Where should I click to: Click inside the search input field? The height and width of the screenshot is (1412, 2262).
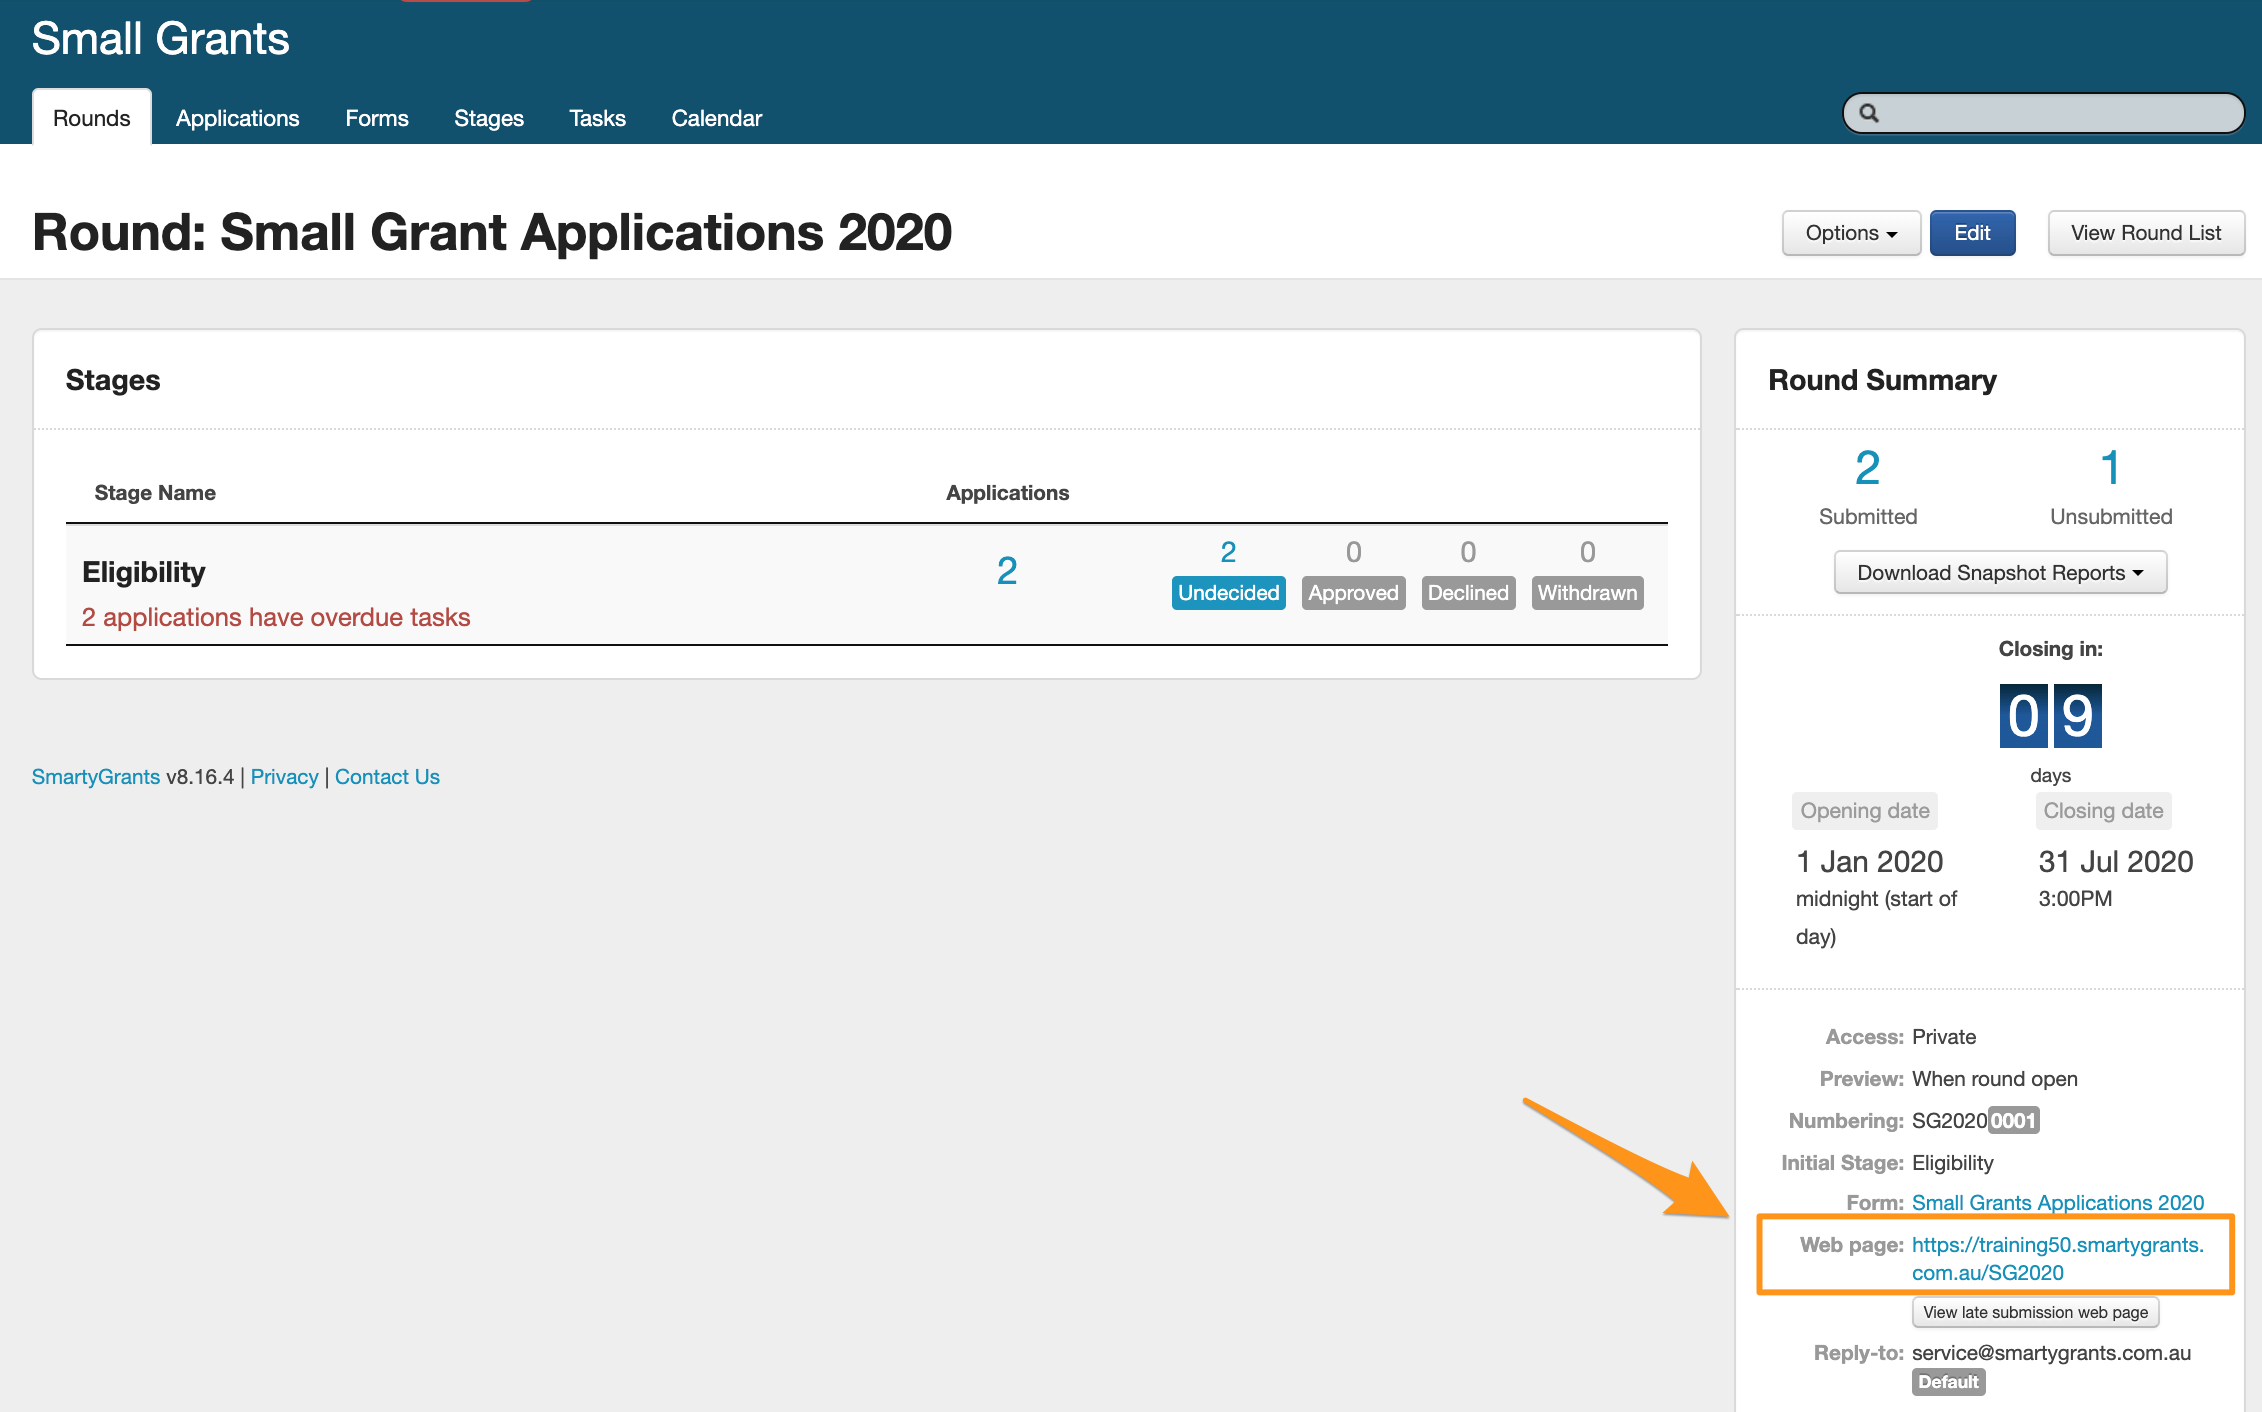(2060, 114)
